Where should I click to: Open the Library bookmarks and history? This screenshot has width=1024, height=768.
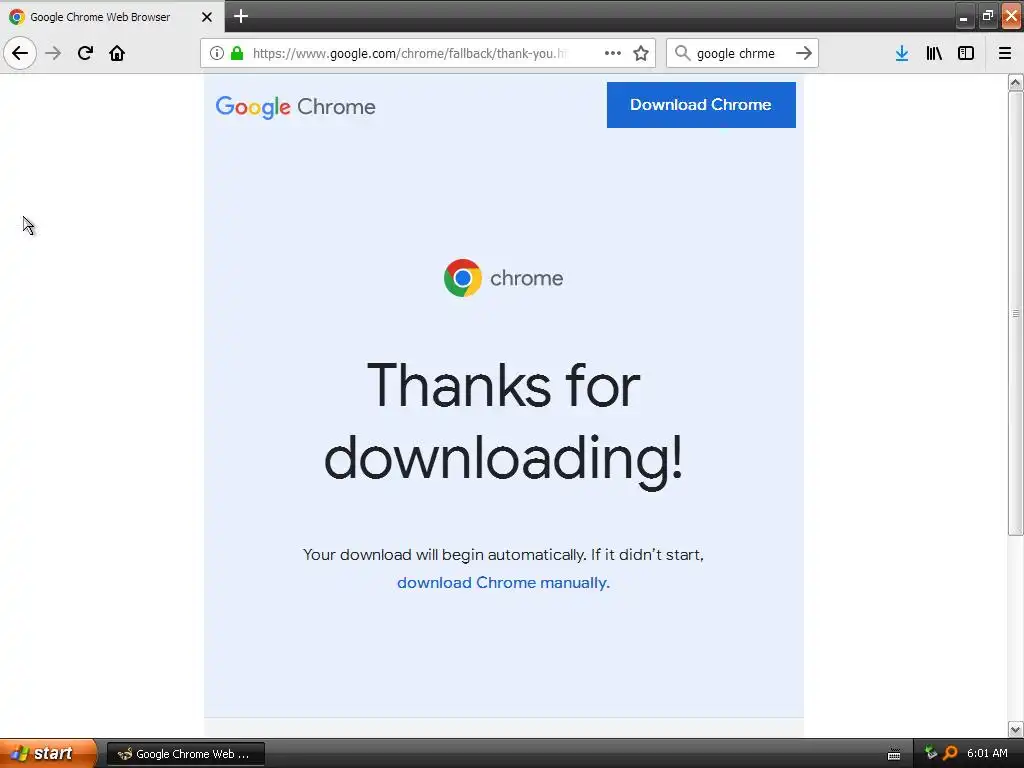pos(934,53)
